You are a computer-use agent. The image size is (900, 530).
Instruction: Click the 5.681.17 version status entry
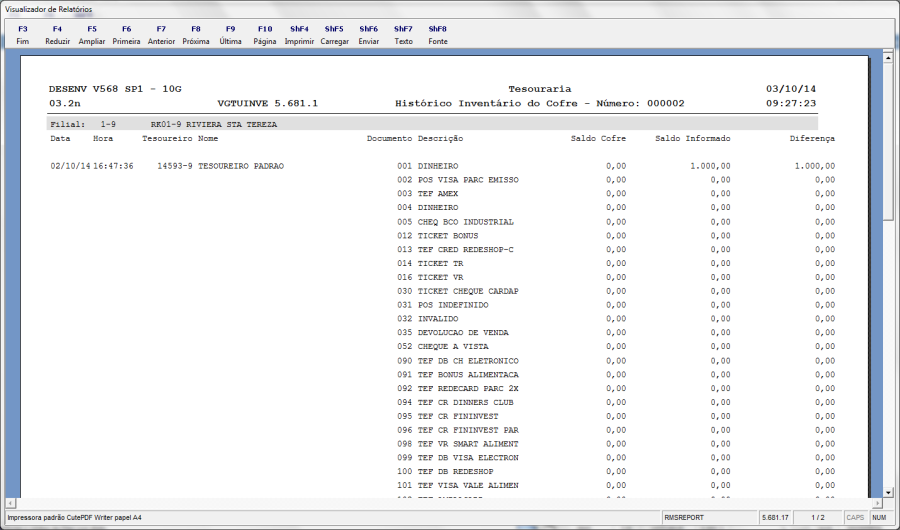[775, 517]
